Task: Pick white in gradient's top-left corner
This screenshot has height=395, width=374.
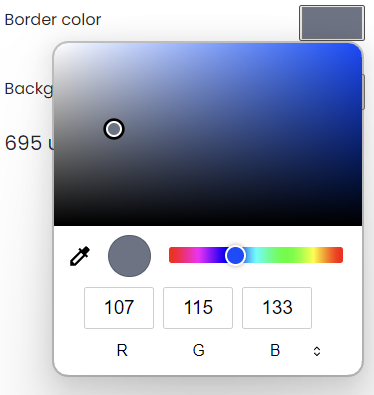Action: coord(58,47)
